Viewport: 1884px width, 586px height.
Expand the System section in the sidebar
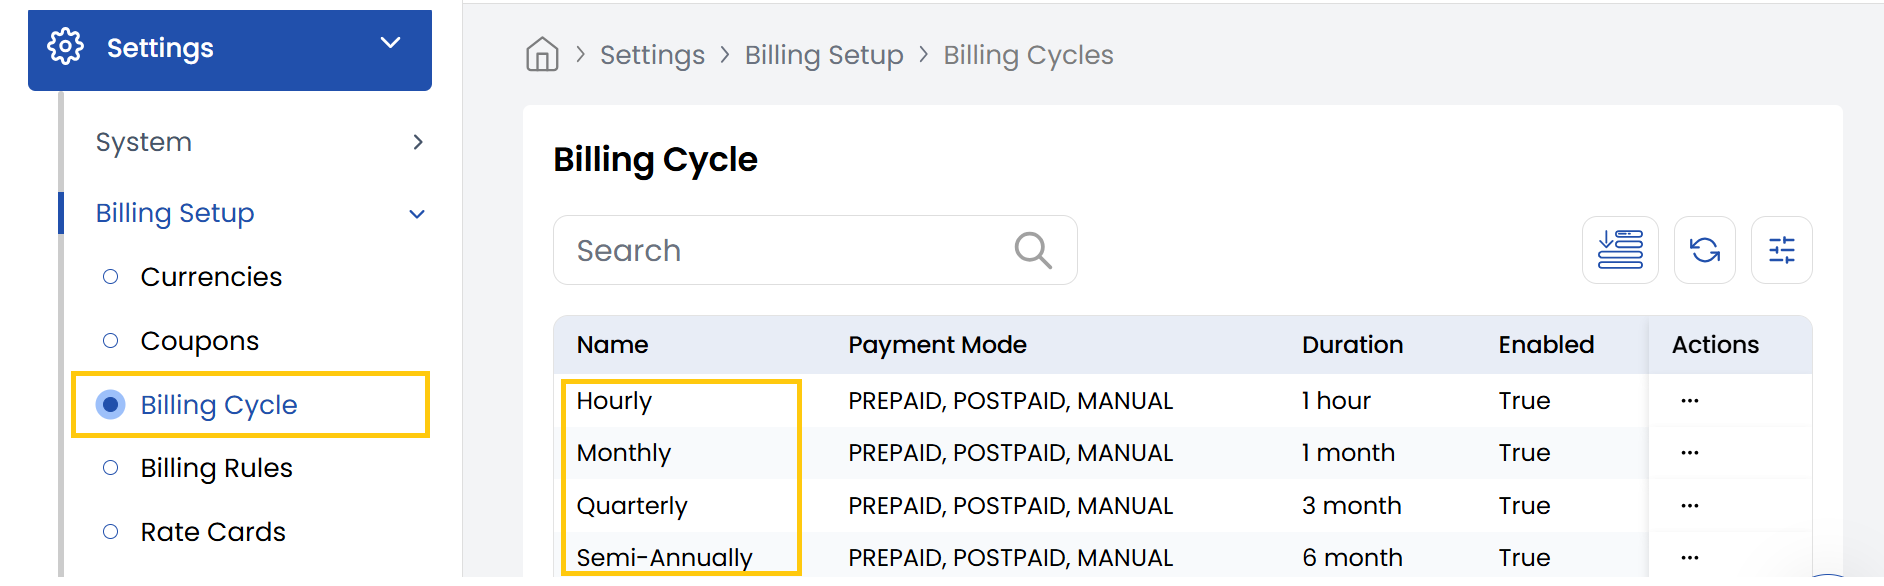coord(418,142)
